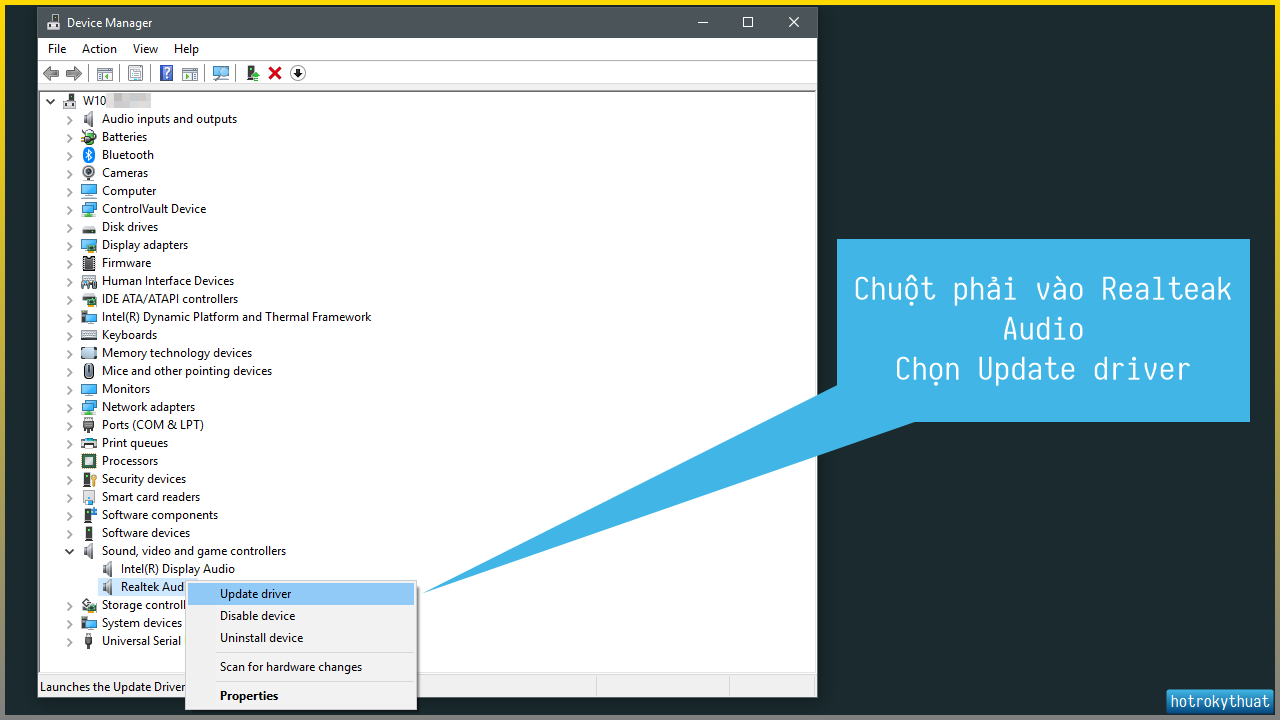Choose Disable device in context menu
Screen dimensions: 1280x720
301,616
